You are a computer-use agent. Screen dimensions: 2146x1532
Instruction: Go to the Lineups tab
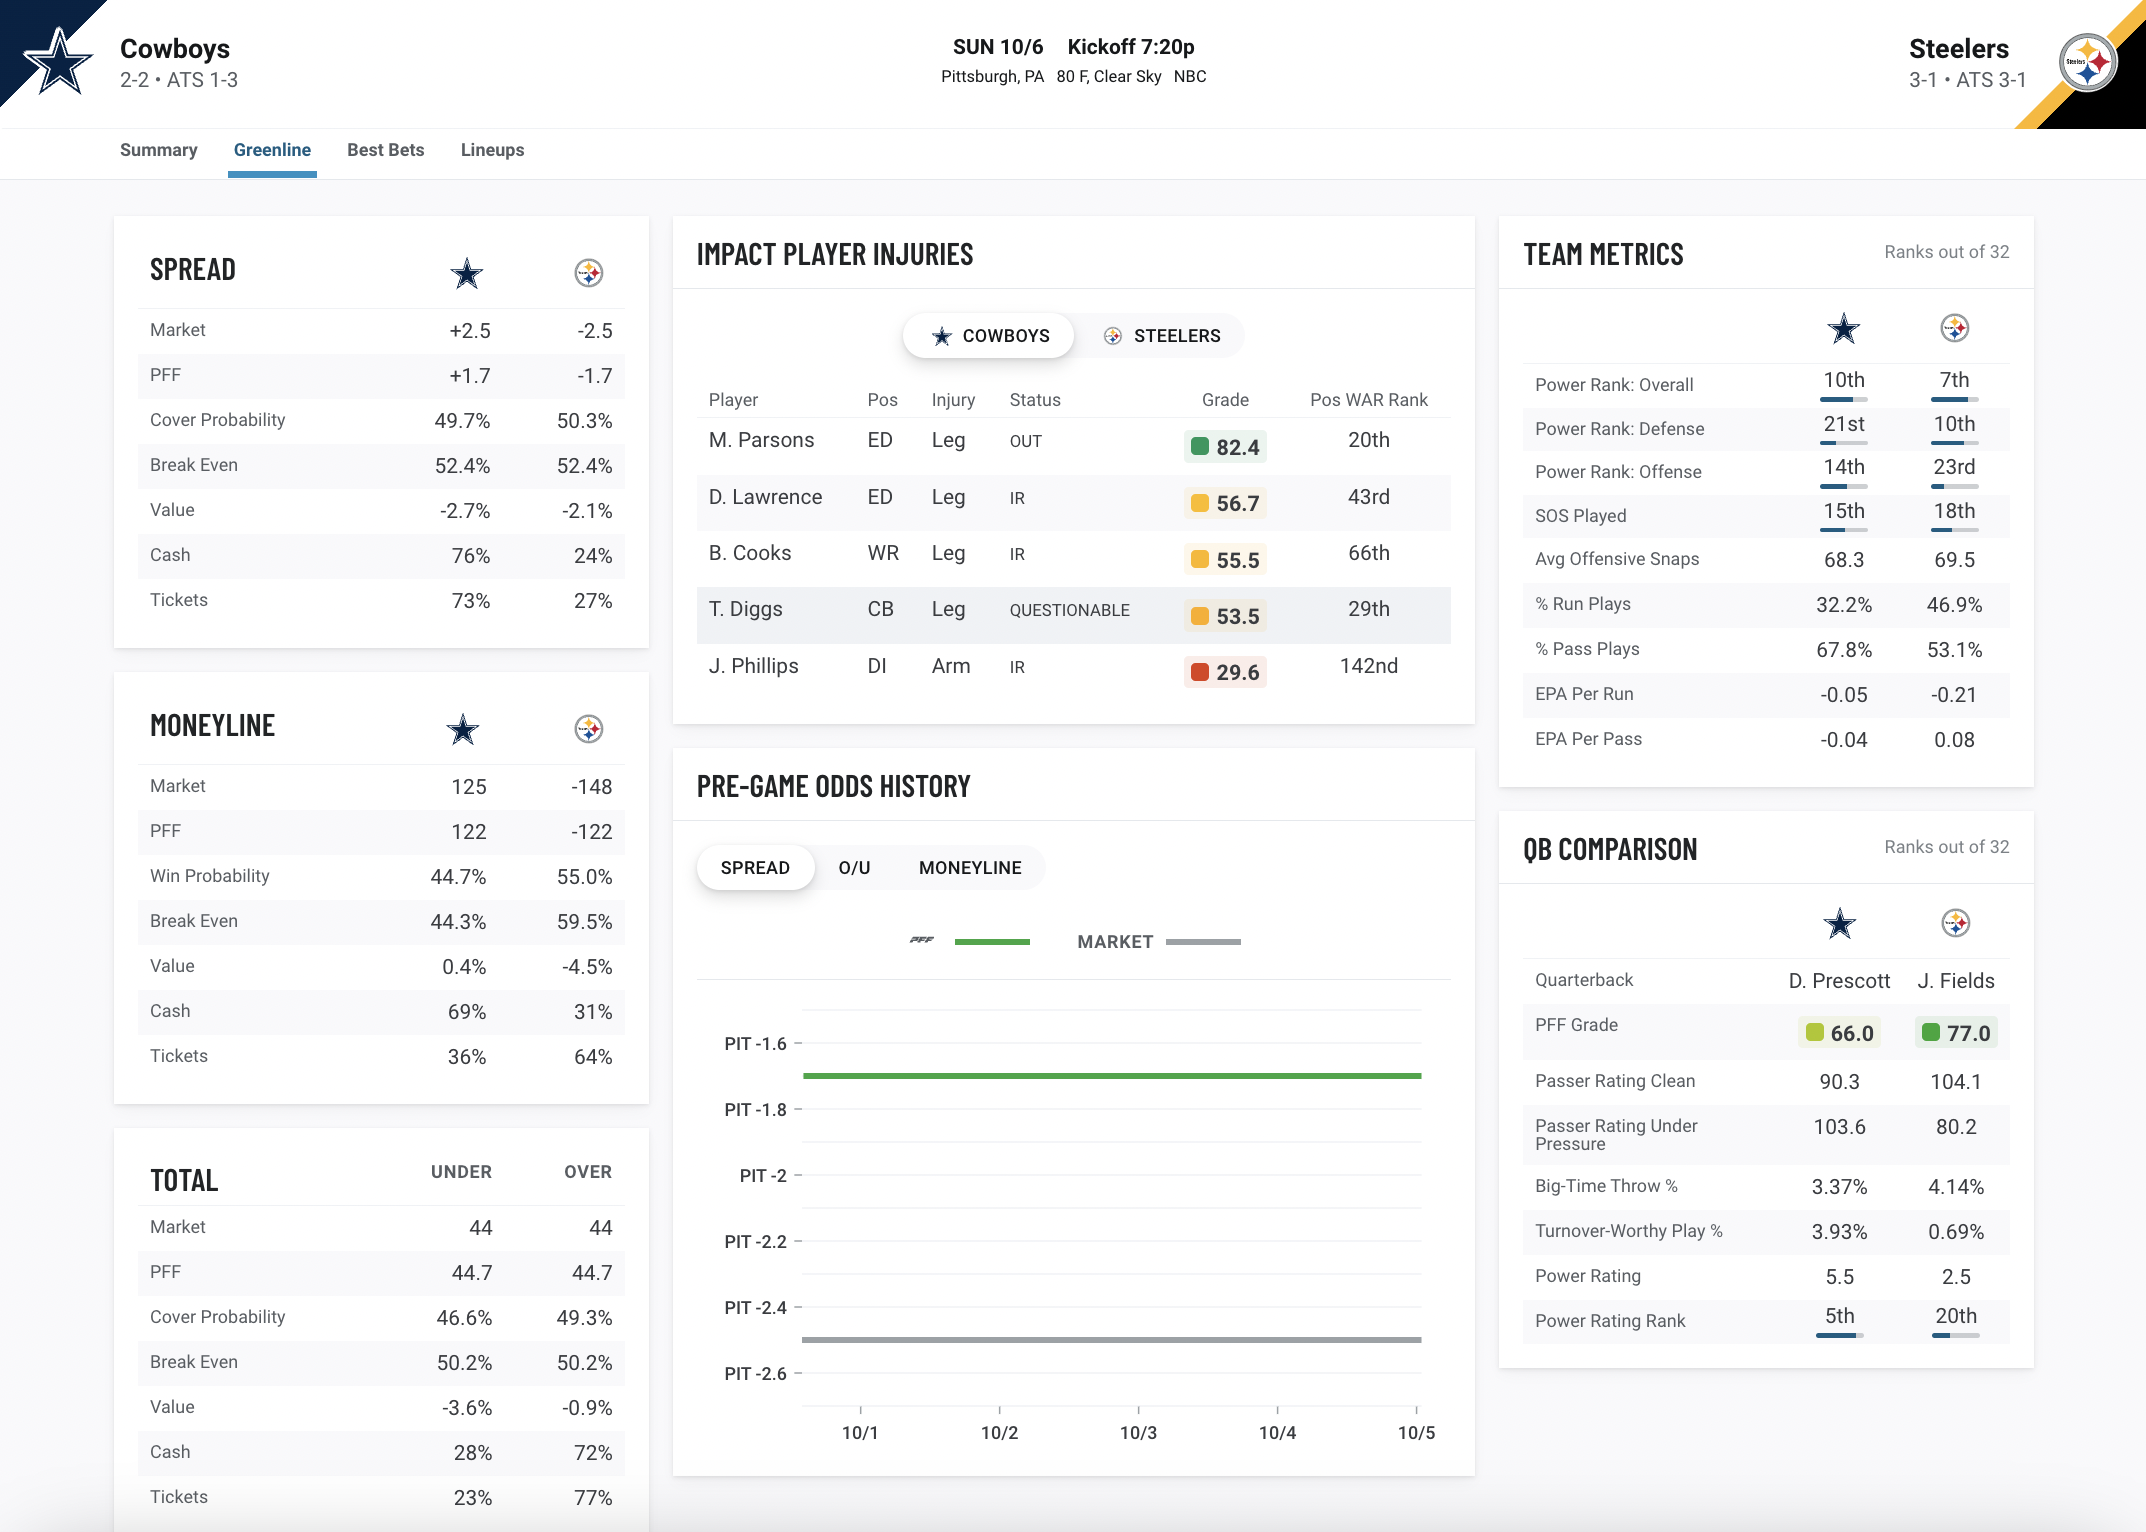(492, 150)
